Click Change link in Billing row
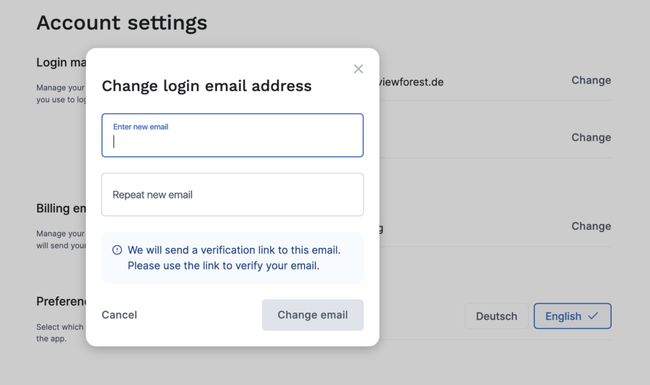 click(x=591, y=226)
